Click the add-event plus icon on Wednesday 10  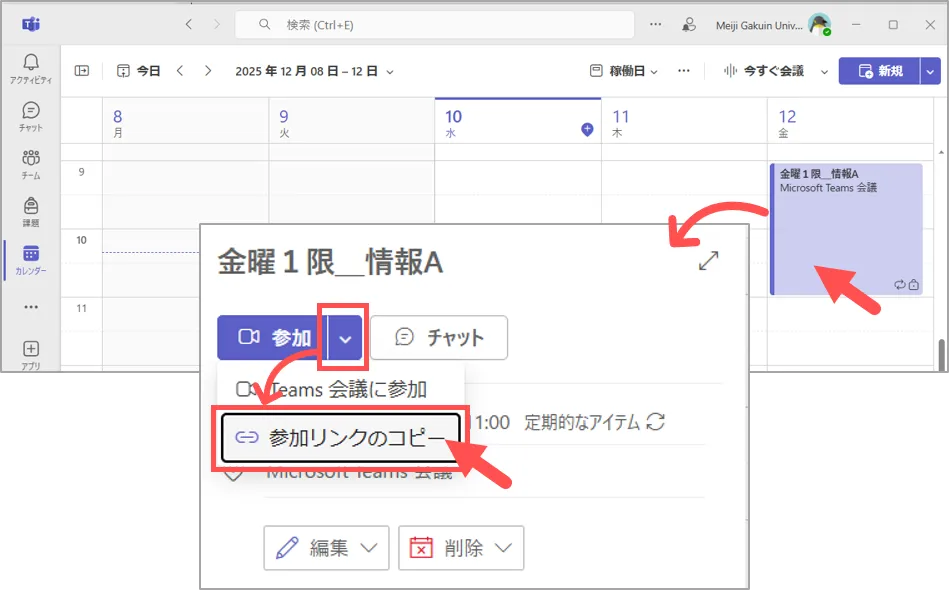[x=587, y=130]
